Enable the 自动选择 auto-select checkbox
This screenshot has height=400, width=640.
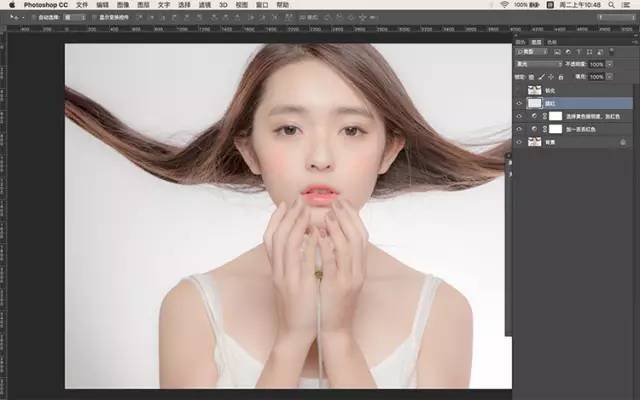pyautogui.click(x=38, y=18)
